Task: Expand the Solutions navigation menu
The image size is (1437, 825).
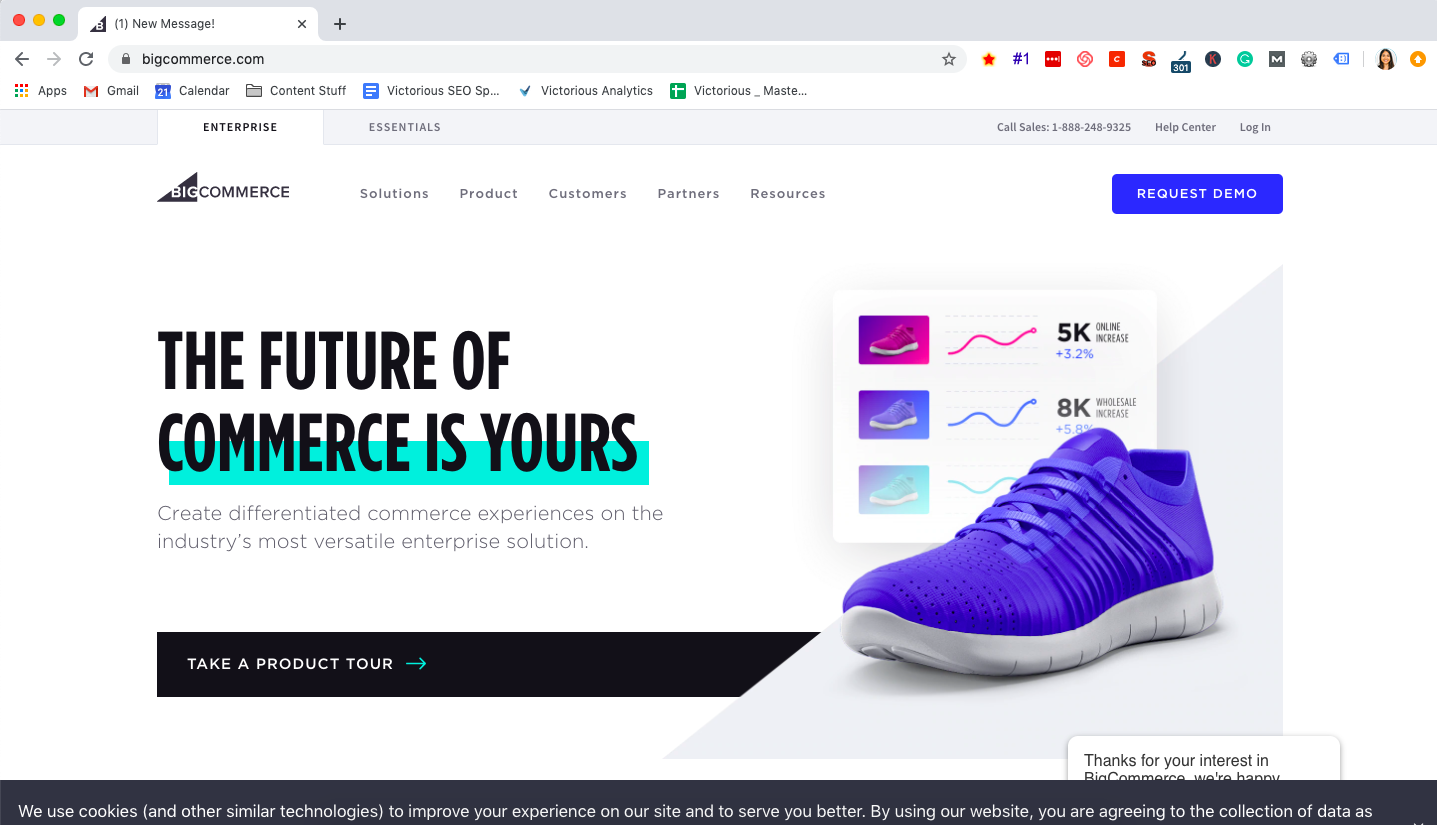Action: coord(394,194)
